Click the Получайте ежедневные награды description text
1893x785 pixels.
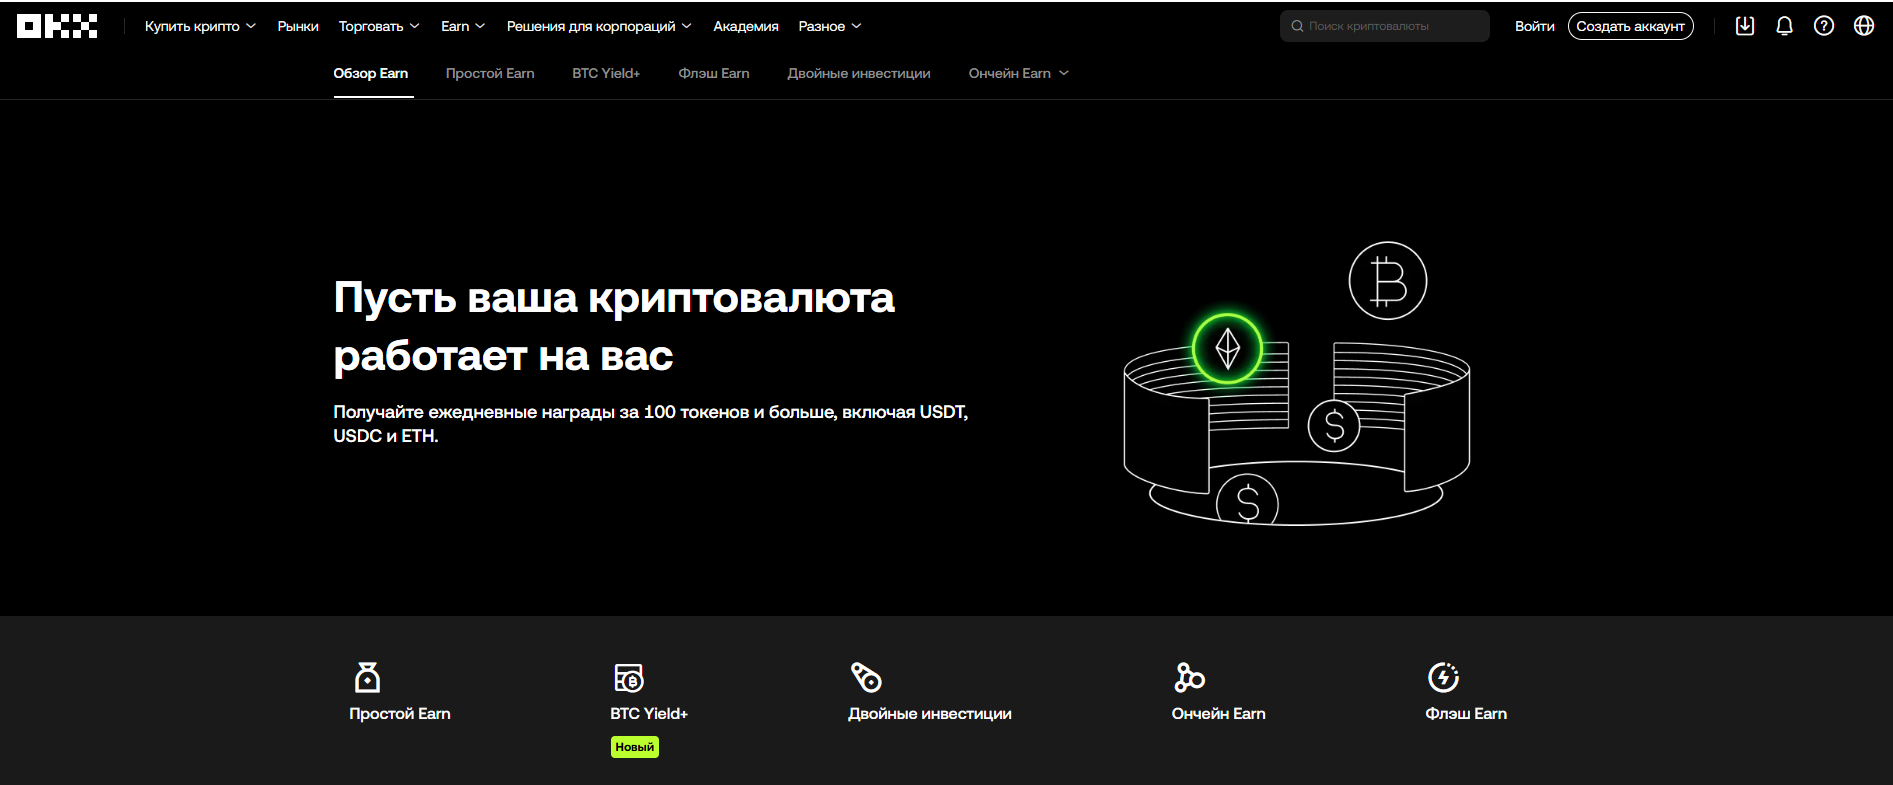click(x=651, y=424)
